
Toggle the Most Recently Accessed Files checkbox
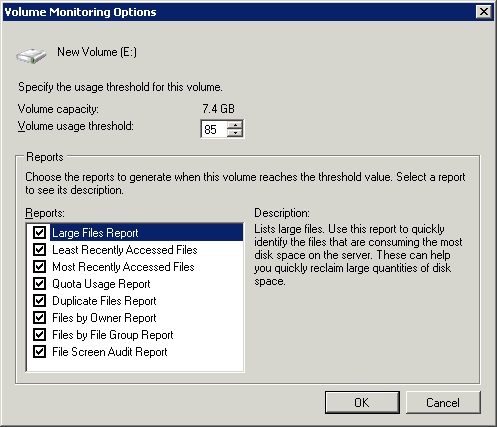click(x=39, y=266)
